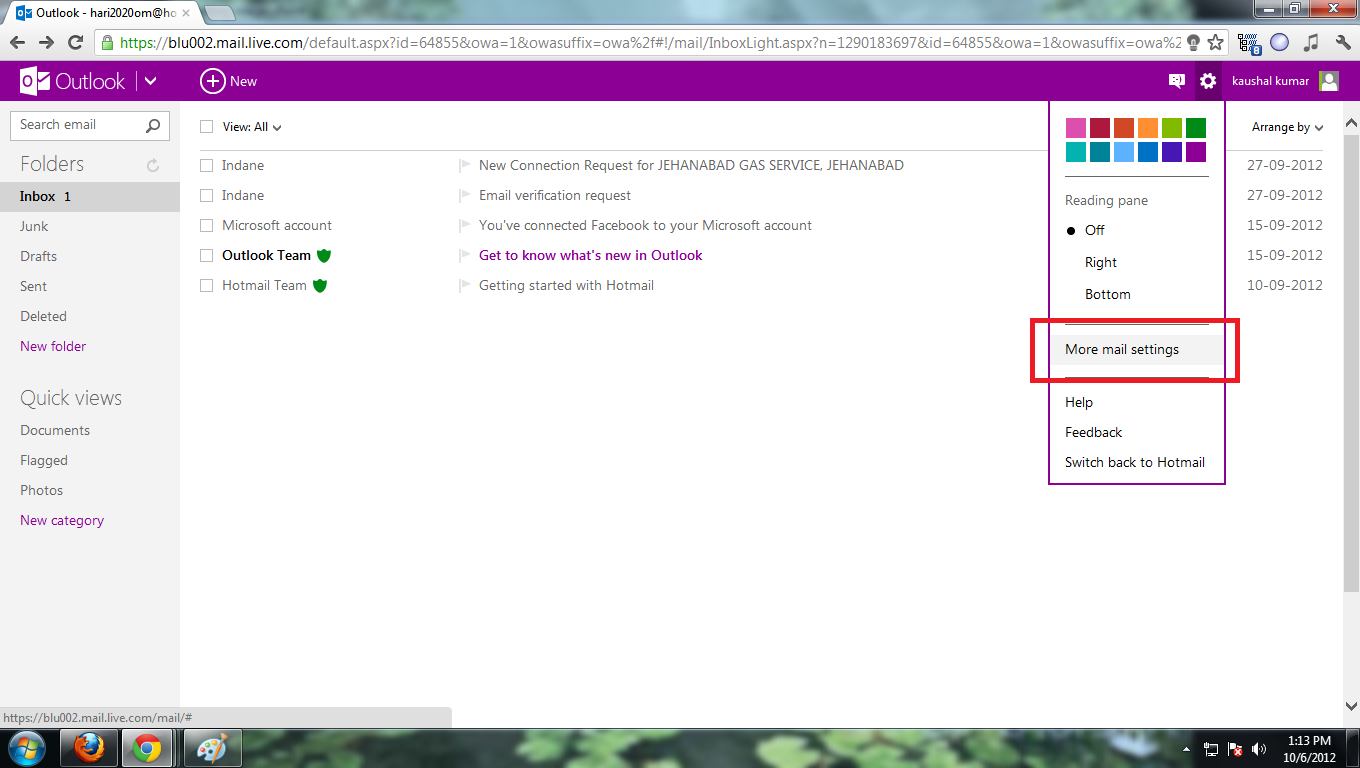Go back using the browser back arrow
Viewport: 1360px width, 768px height.
click(18, 43)
